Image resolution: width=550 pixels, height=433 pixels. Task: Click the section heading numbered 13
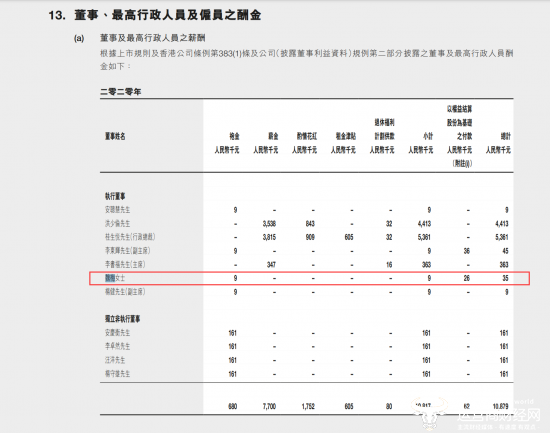click(x=155, y=15)
